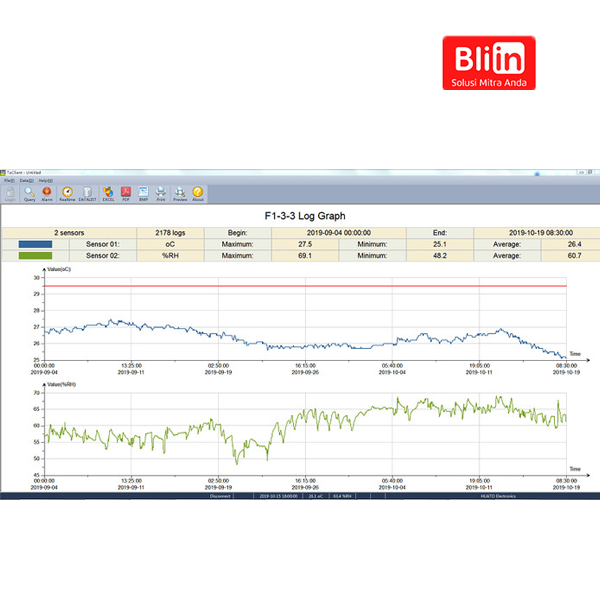Open the DATALIST view
Viewport: 600px width, 600px height.
click(87, 192)
